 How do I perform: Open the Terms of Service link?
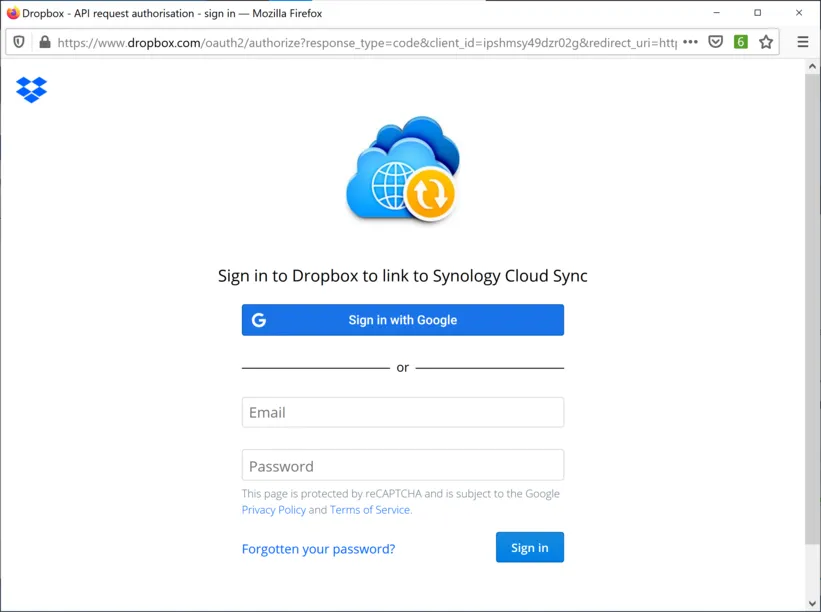click(x=369, y=509)
